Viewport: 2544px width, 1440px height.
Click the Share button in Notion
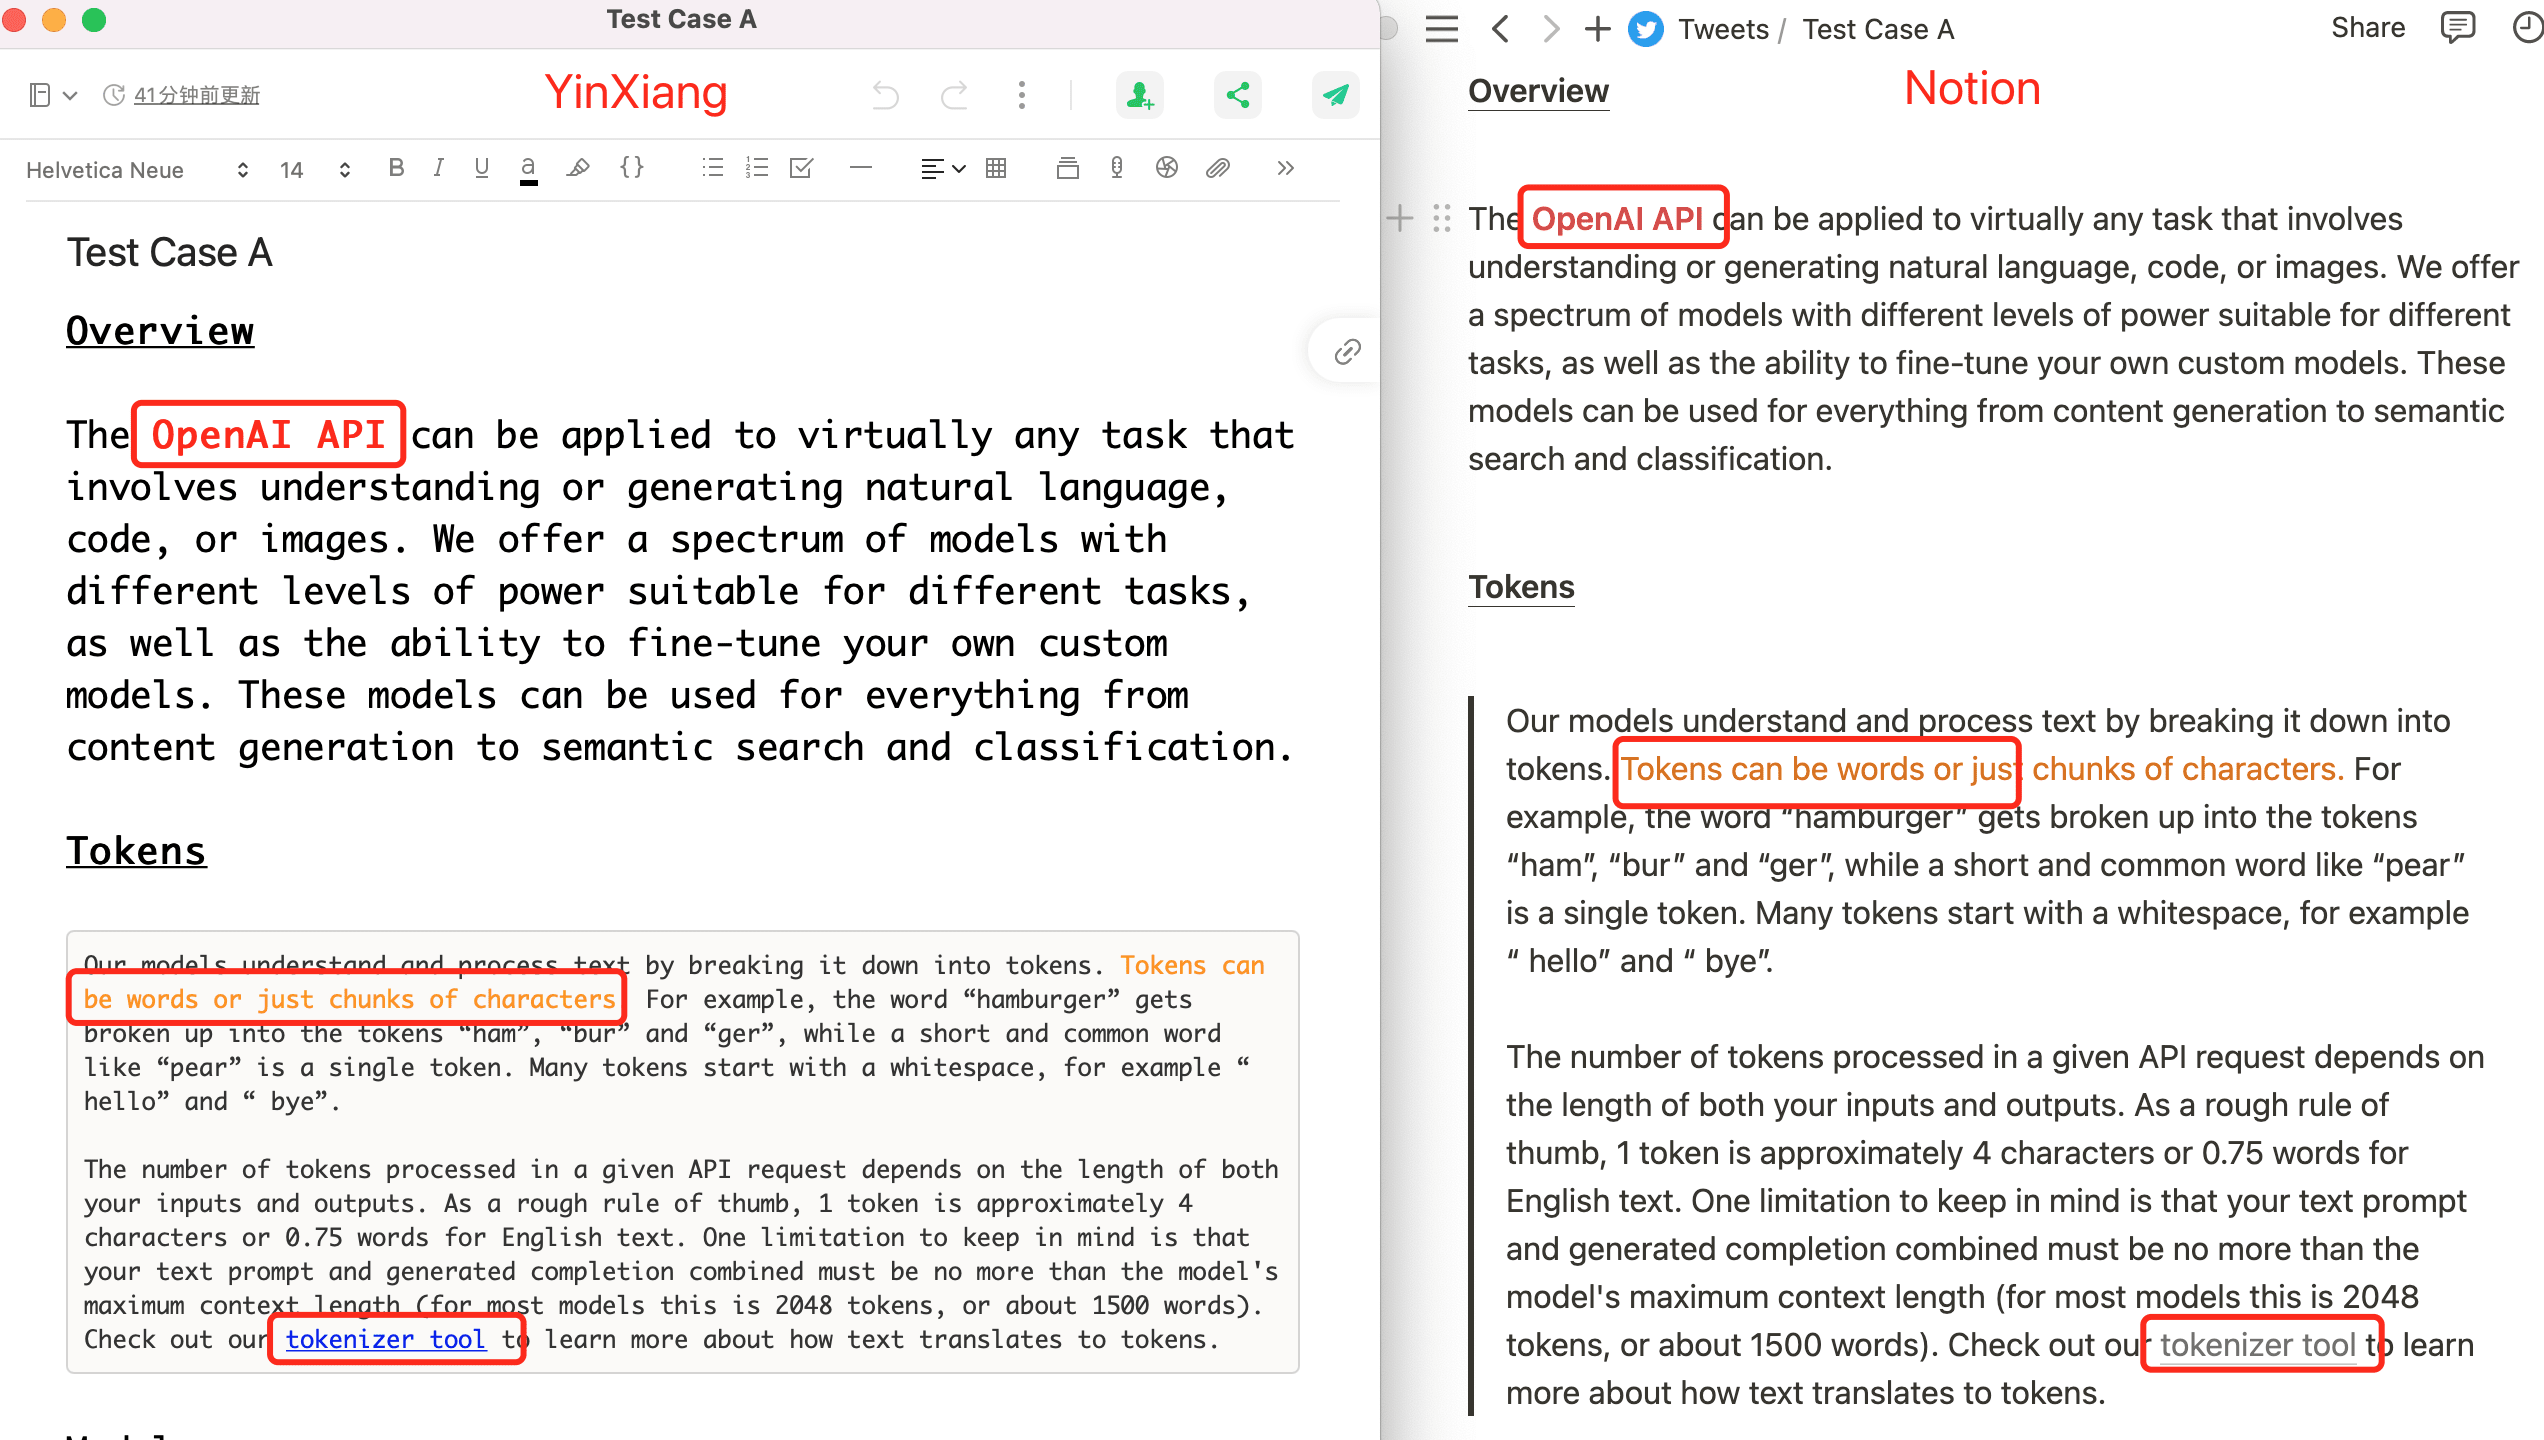tap(2368, 27)
